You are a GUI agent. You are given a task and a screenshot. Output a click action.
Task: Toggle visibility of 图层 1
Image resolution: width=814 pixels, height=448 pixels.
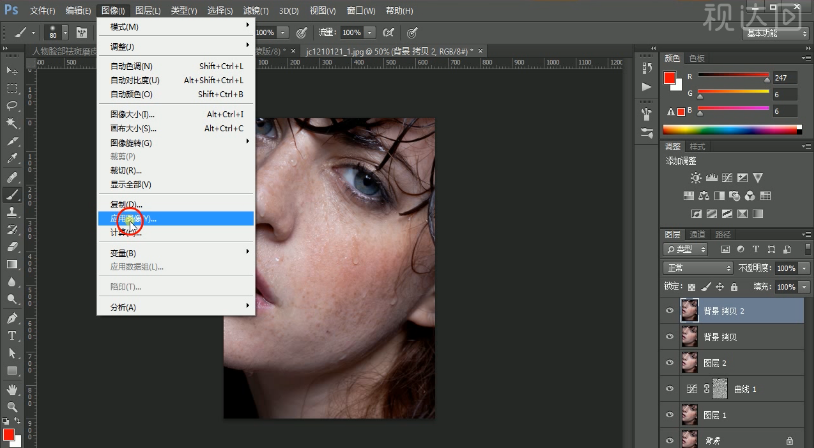coord(670,415)
